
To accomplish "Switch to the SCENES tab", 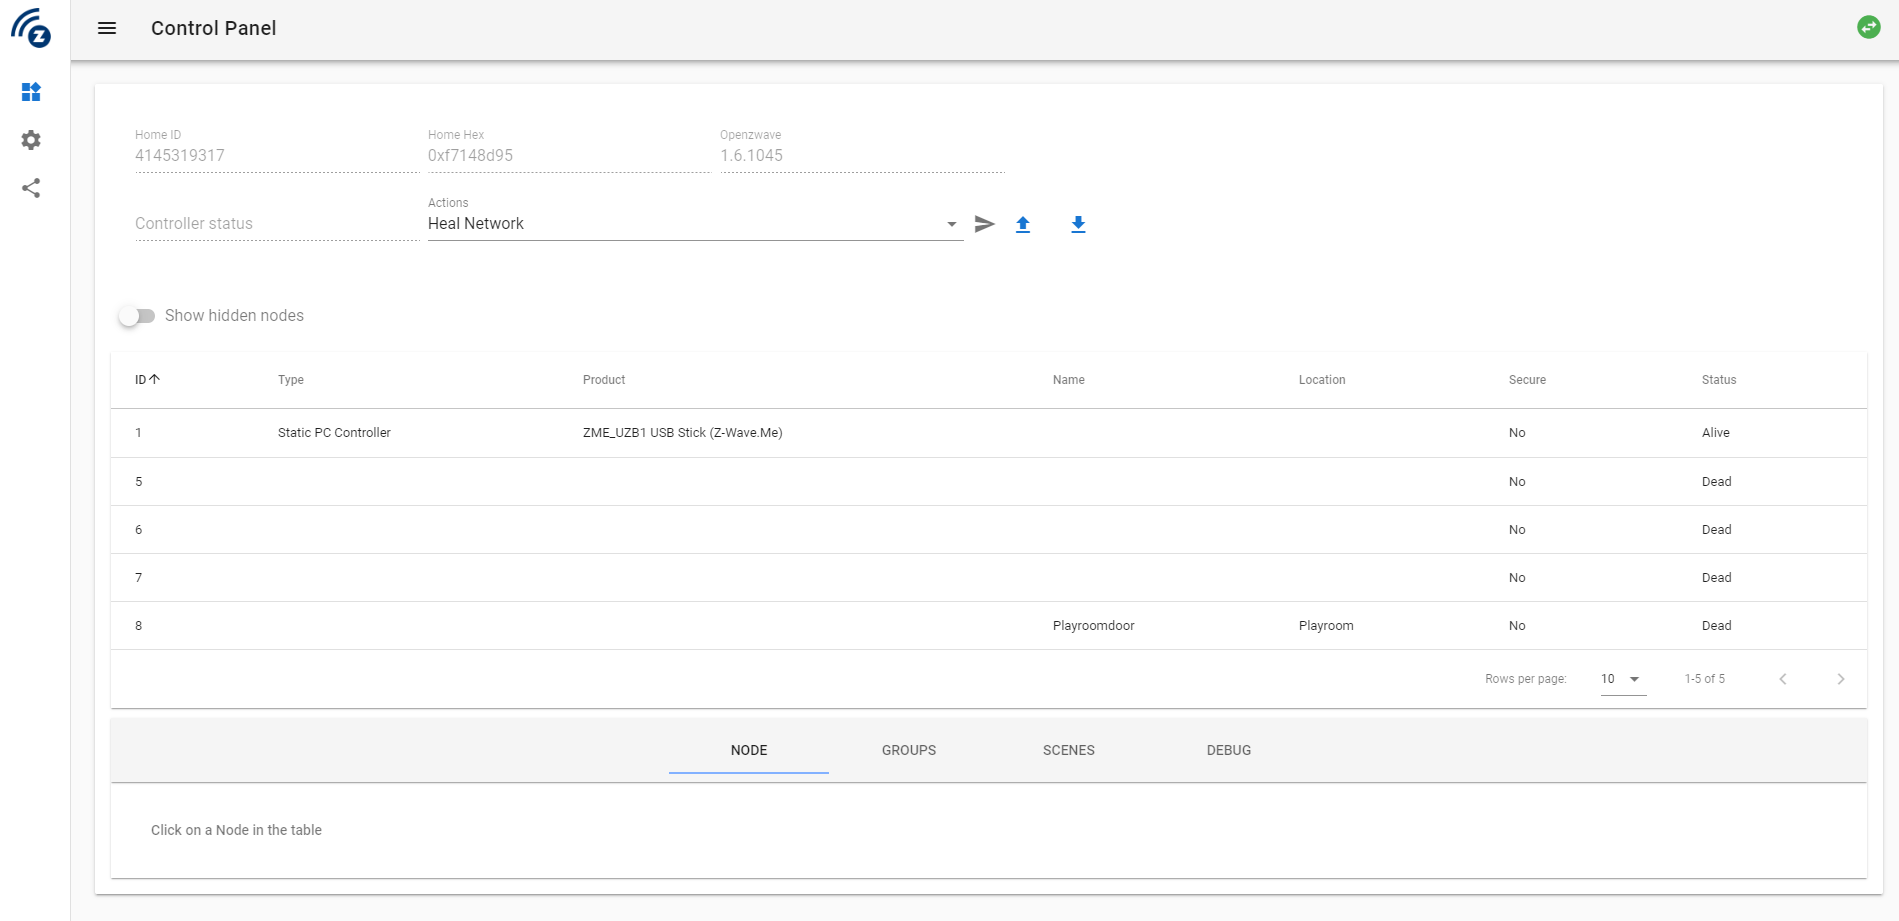I will (x=1069, y=750).
